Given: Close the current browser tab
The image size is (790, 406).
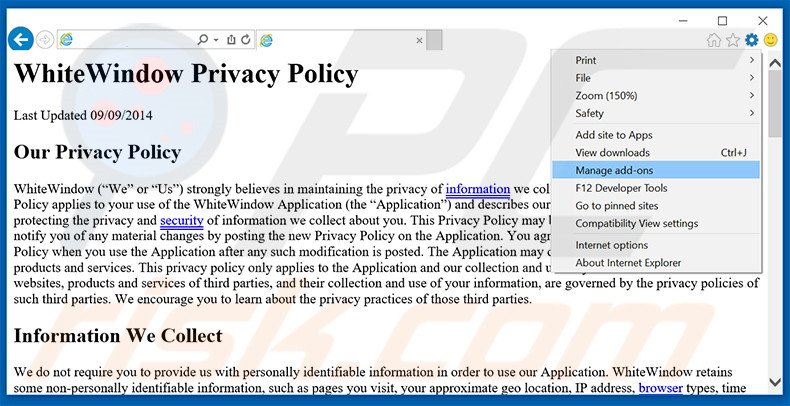Looking at the screenshot, I should click(x=419, y=40).
